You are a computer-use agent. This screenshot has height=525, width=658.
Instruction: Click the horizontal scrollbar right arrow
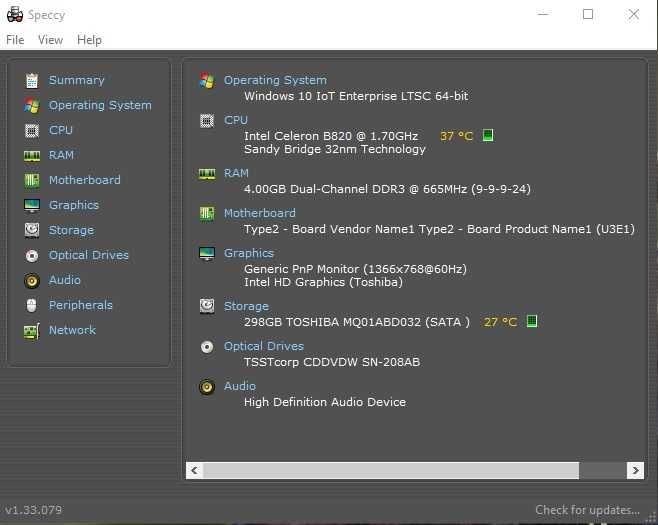[x=635, y=470]
